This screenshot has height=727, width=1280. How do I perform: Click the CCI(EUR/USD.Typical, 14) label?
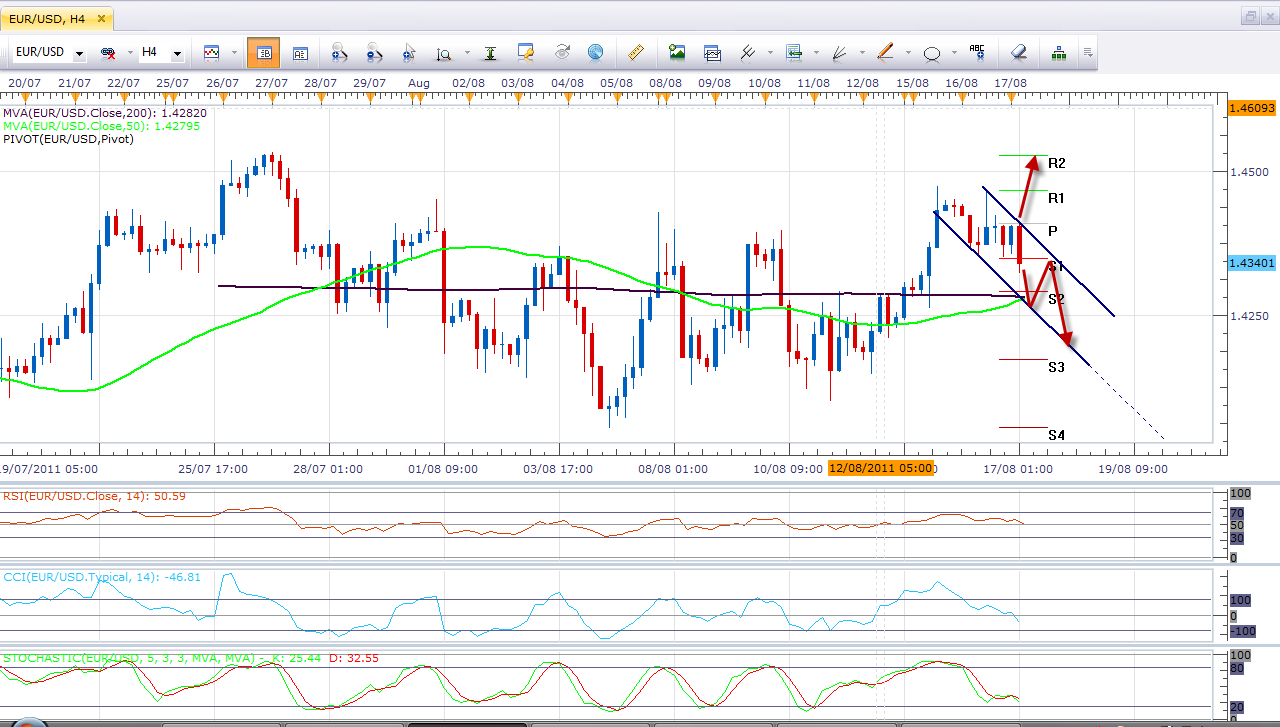(x=101, y=577)
